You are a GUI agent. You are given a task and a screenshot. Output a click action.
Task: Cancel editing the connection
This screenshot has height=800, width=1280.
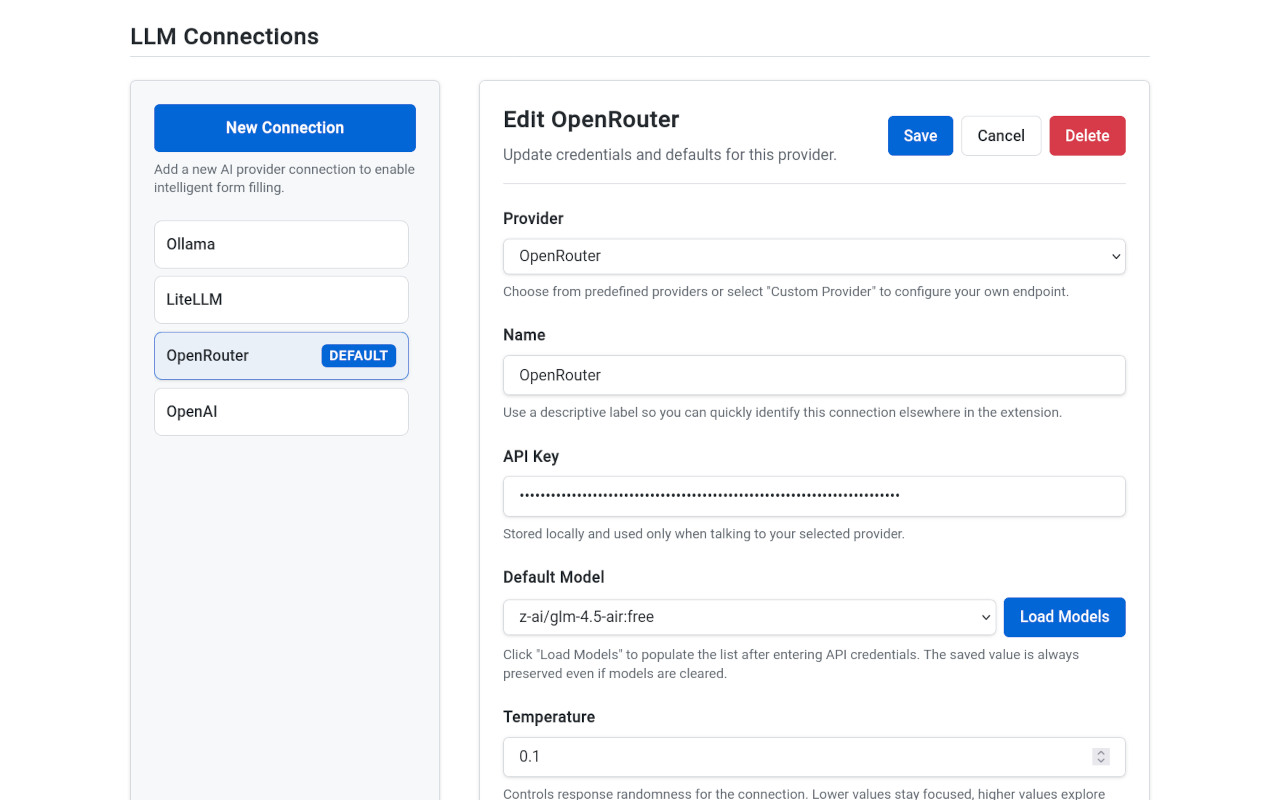click(1000, 136)
